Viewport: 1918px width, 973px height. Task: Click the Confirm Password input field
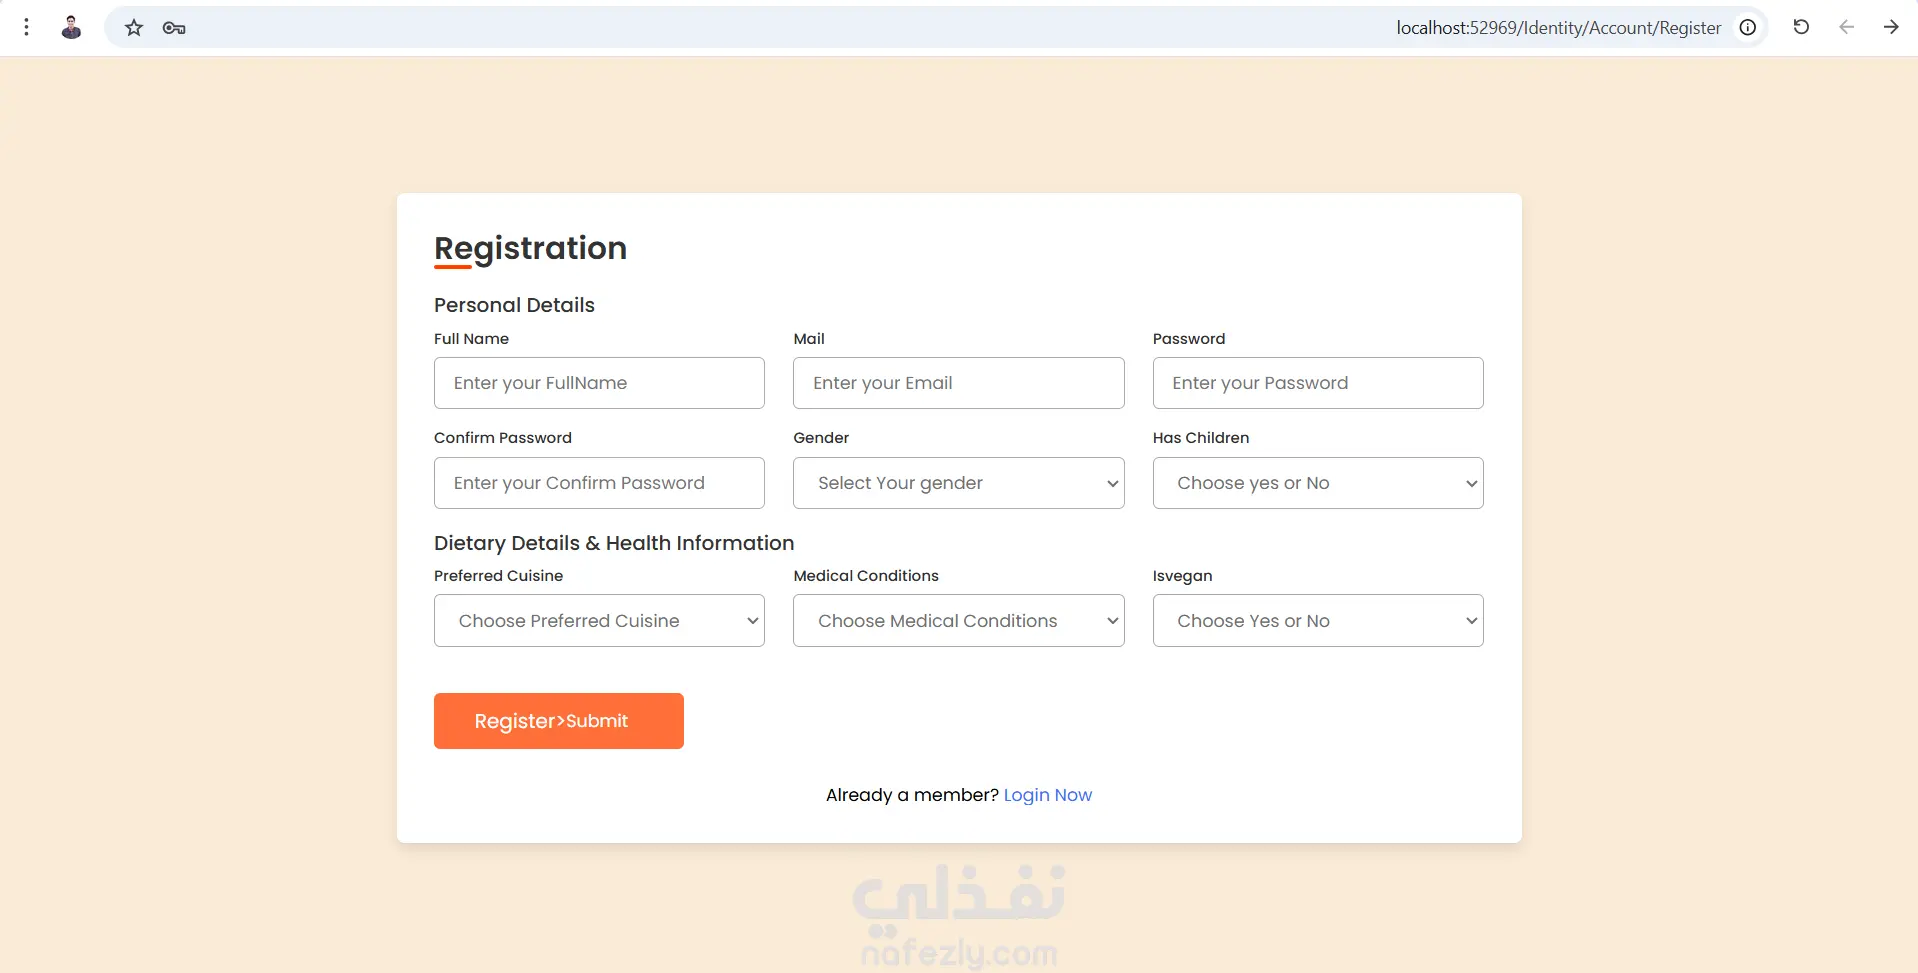[x=599, y=483]
